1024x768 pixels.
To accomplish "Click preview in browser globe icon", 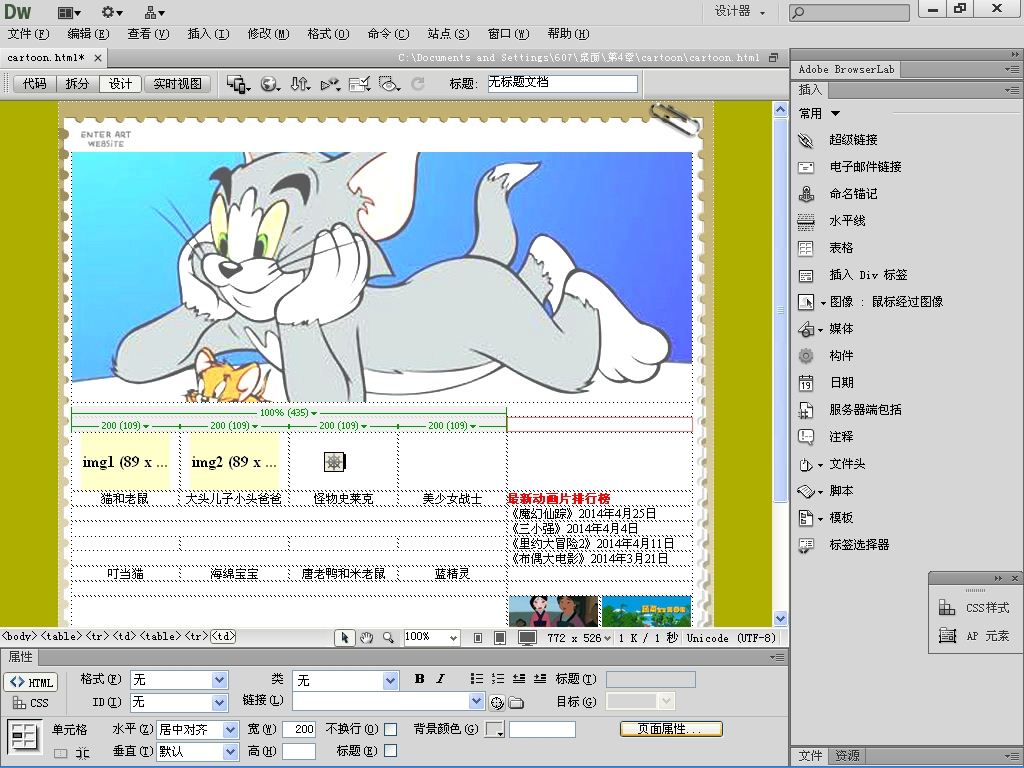I will [270, 84].
